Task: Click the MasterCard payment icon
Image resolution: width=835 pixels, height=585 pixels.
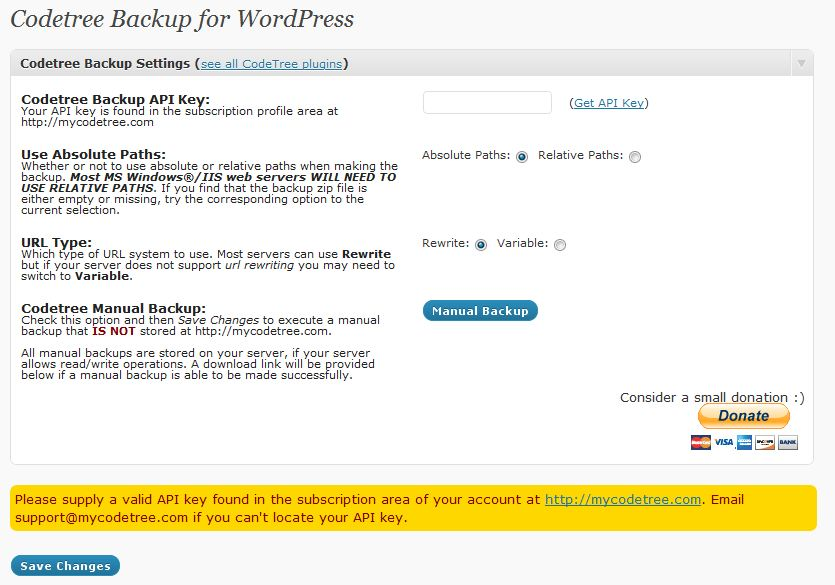Action: click(x=701, y=442)
